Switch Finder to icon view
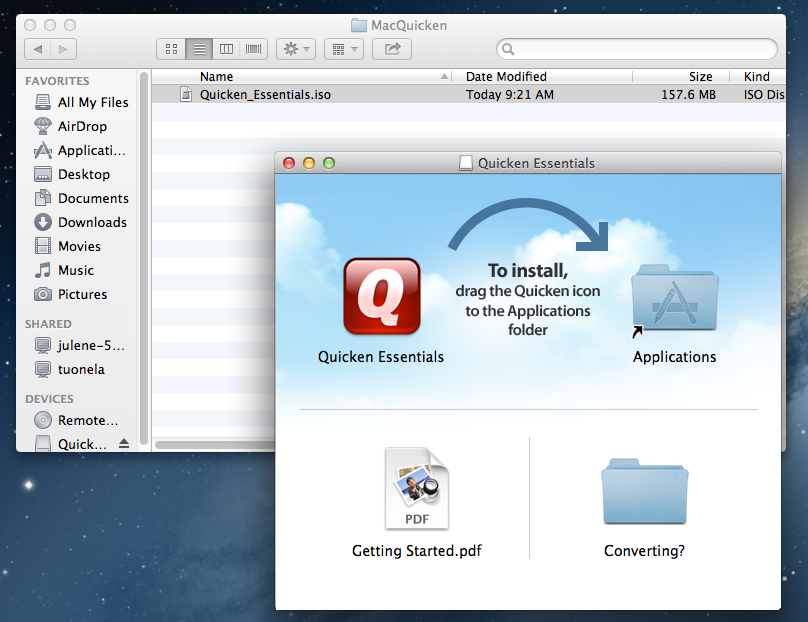 tap(171, 49)
